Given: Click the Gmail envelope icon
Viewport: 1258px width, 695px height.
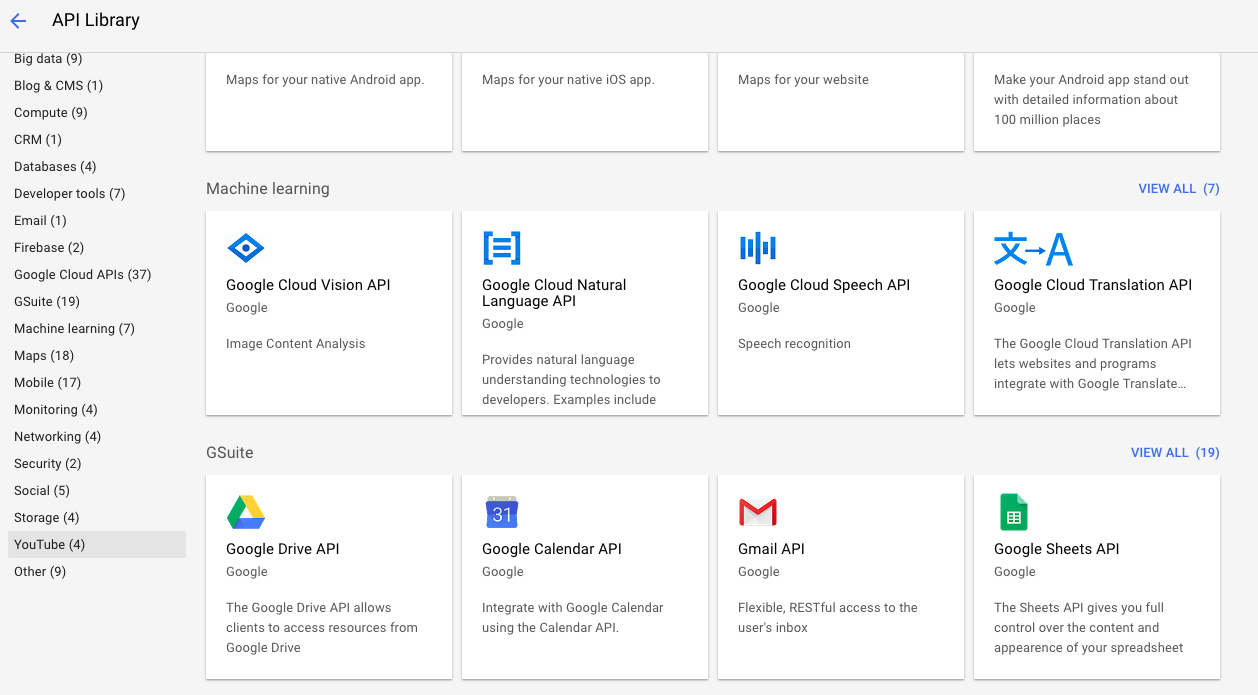Looking at the screenshot, I should pyautogui.click(x=758, y=512).
